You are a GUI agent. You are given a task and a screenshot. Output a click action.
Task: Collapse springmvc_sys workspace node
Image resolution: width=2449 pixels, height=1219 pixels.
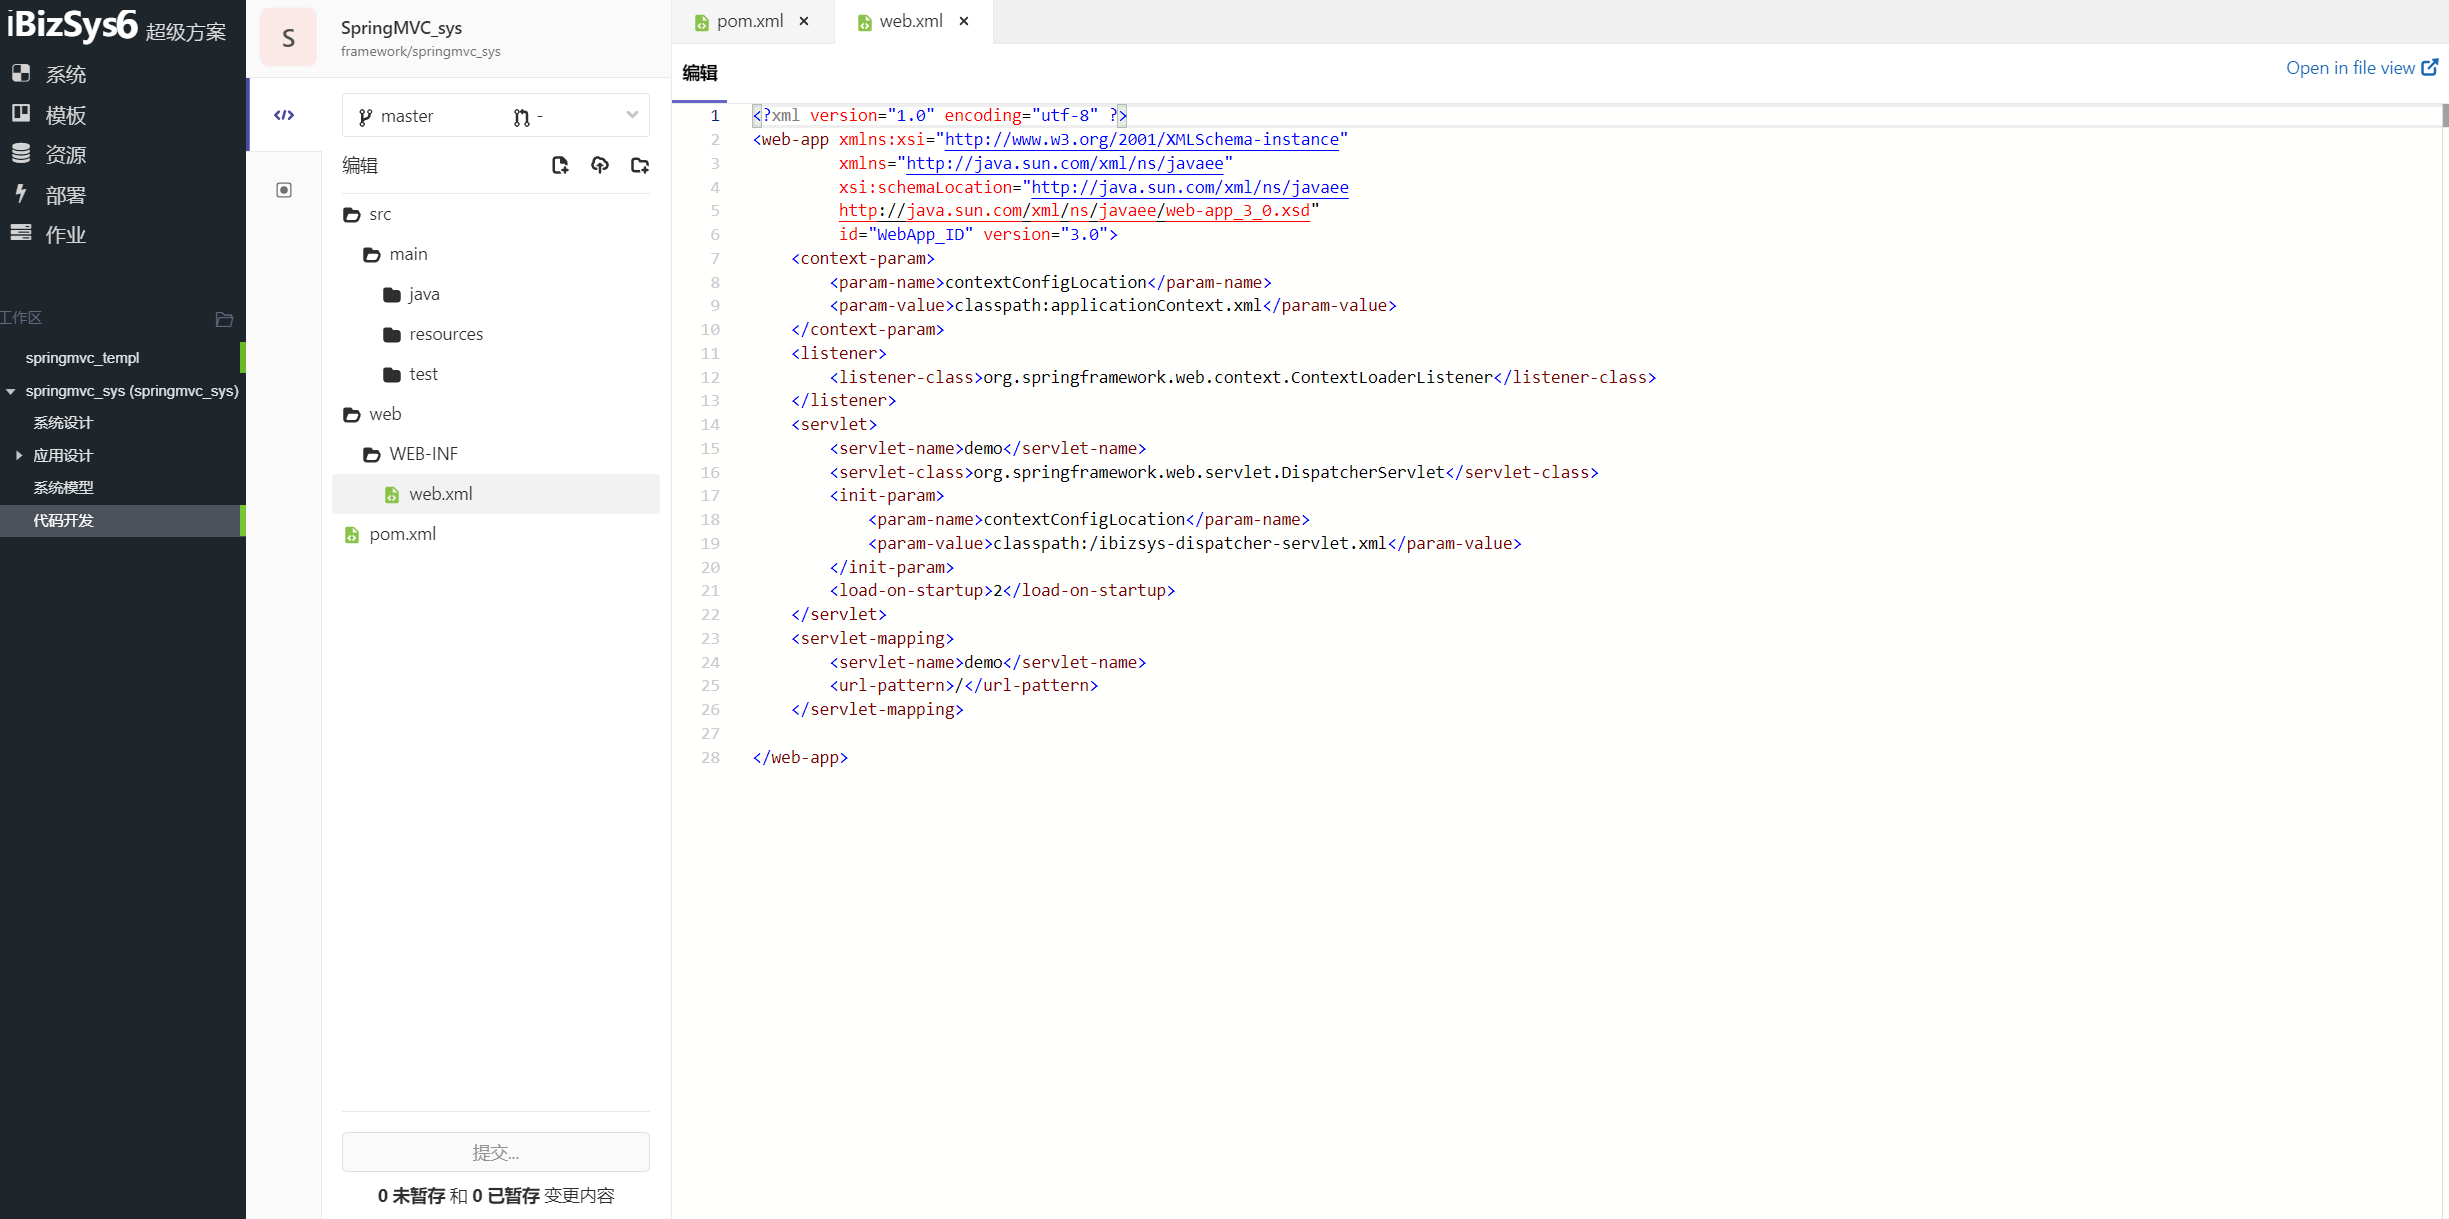coord(11,391)
